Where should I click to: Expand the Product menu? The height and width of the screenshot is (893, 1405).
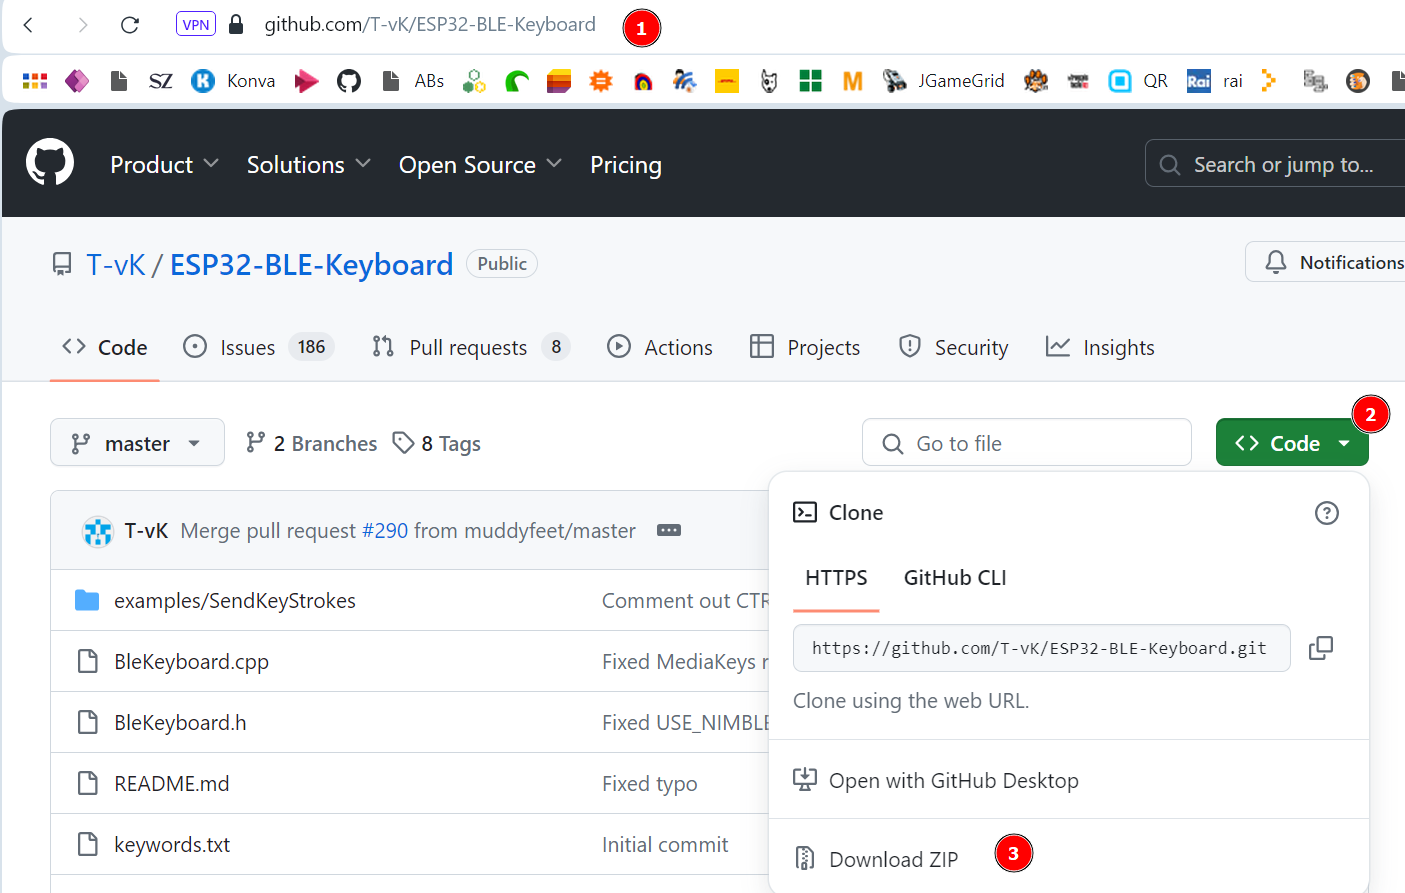click(x=164, y=164)
